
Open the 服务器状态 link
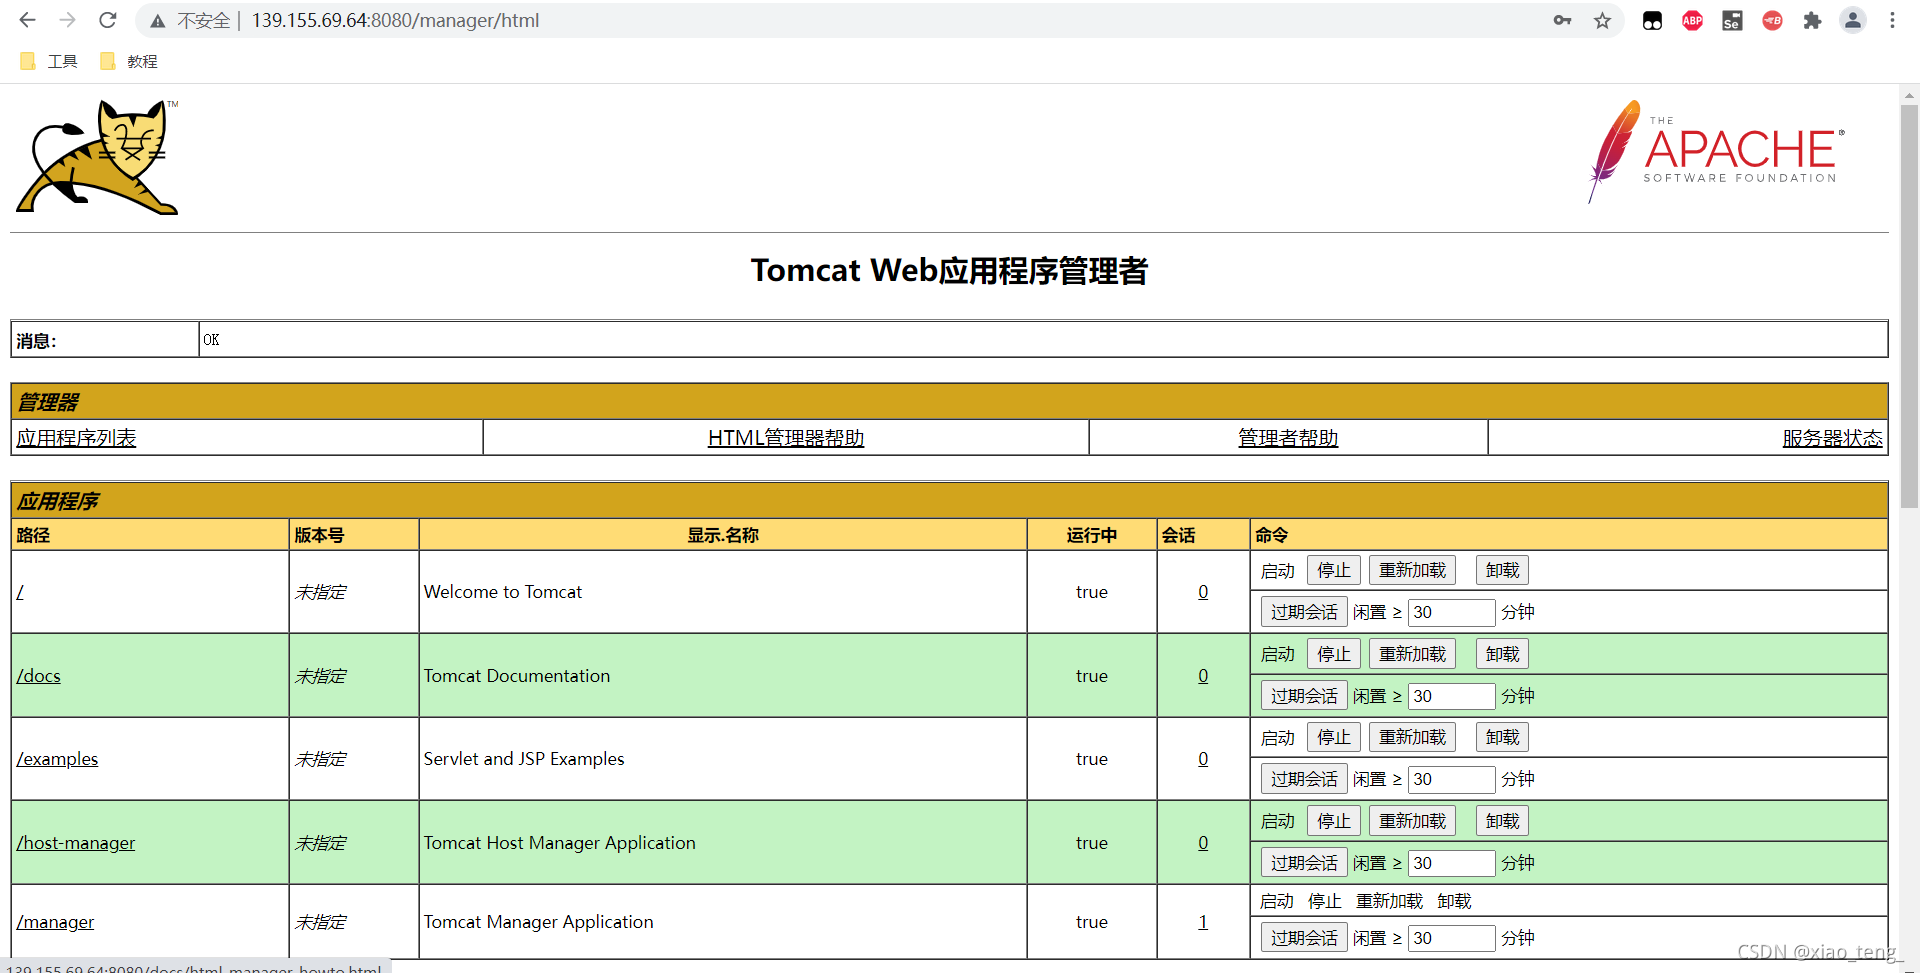(1832, 438)
